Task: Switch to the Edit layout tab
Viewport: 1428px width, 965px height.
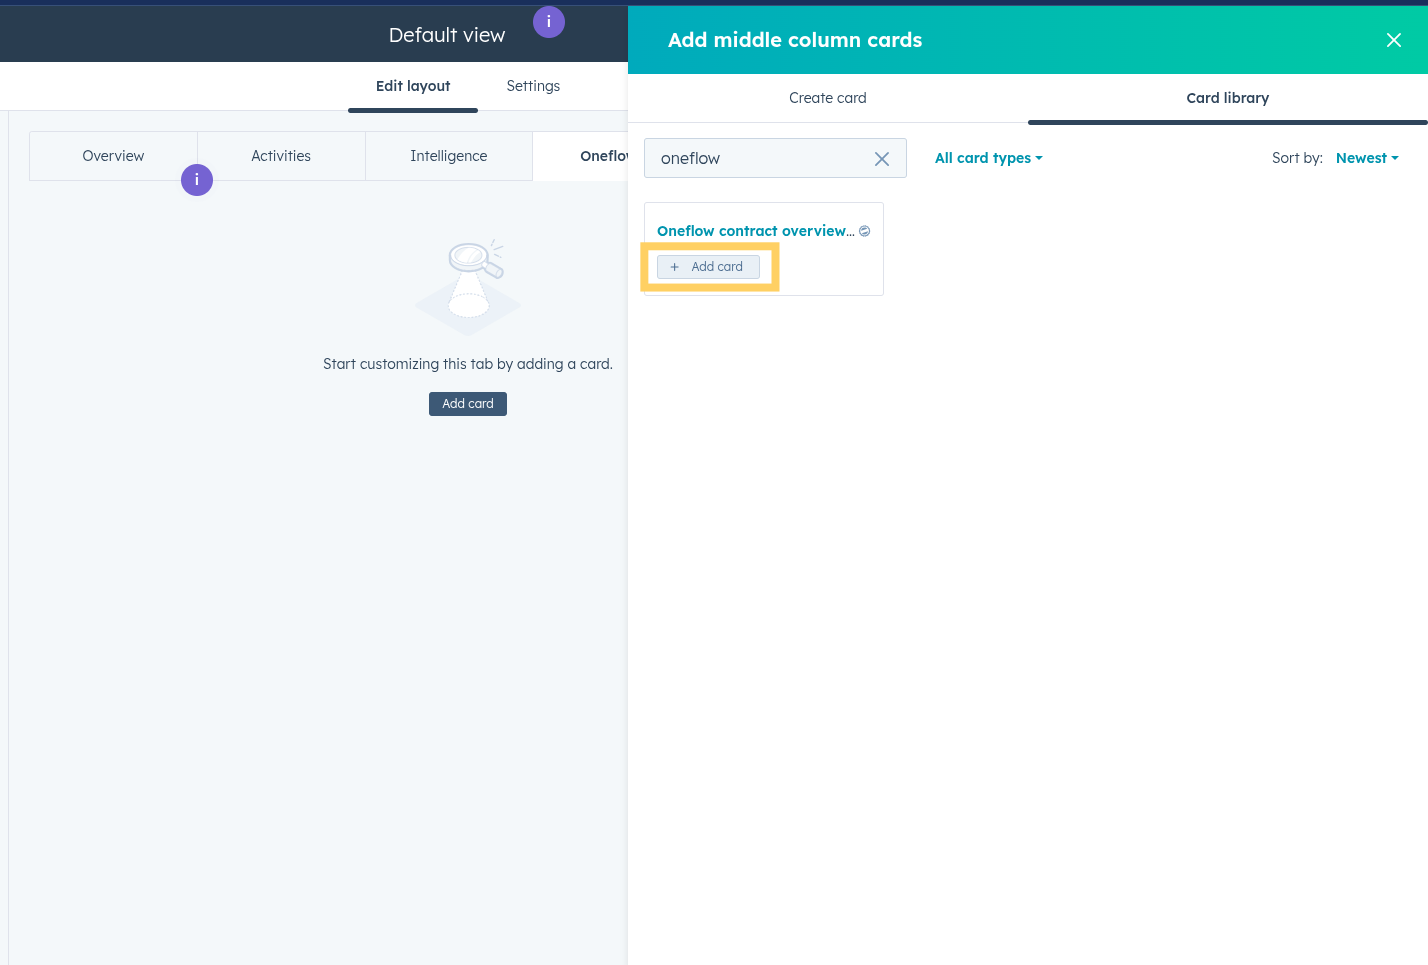Action: pyautogui.click(x=413, y=86)
